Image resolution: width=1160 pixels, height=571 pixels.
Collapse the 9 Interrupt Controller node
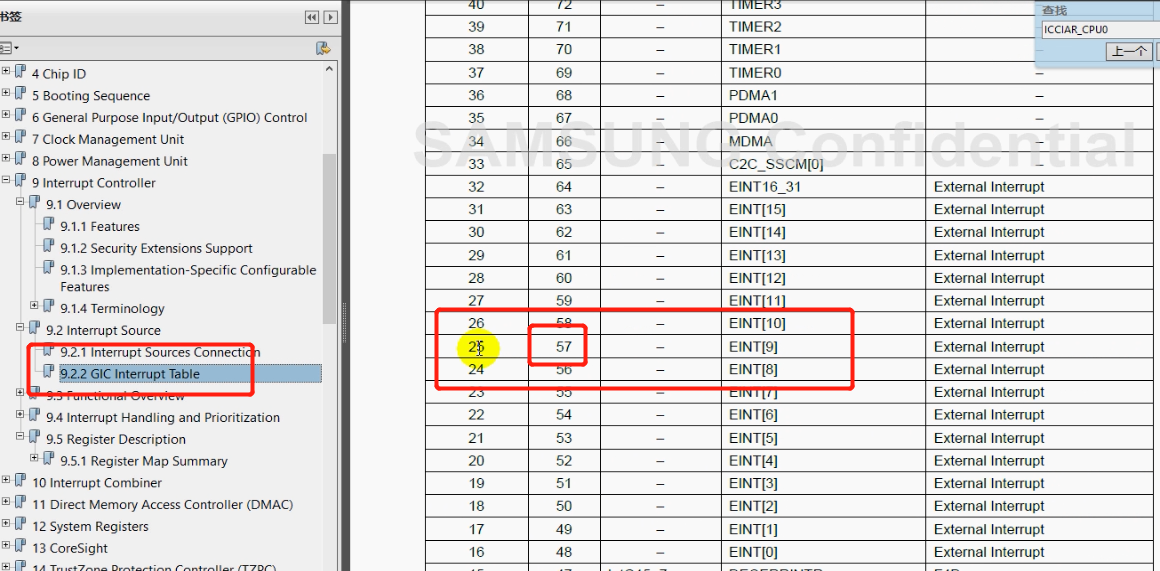click(x=6, y=182)
